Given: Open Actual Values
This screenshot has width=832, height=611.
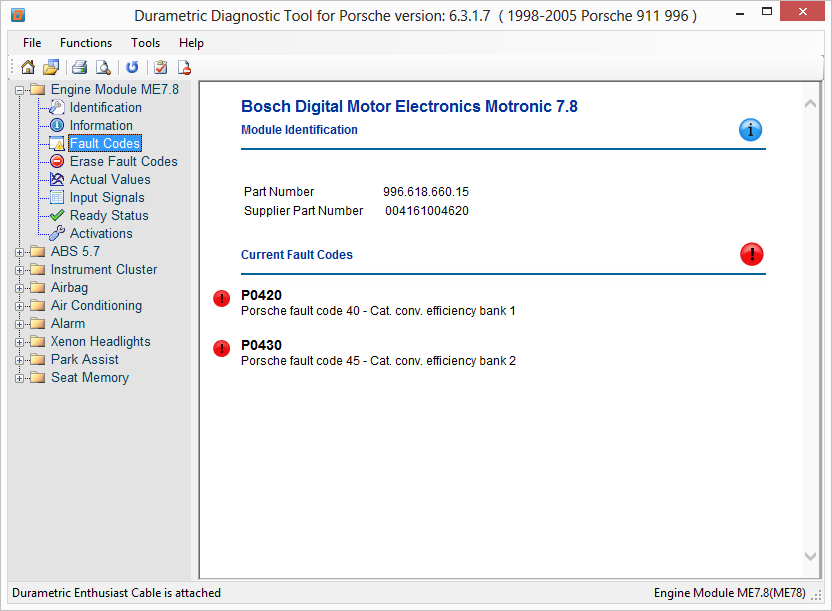Looking at the screenshot, I should point(110,179).
